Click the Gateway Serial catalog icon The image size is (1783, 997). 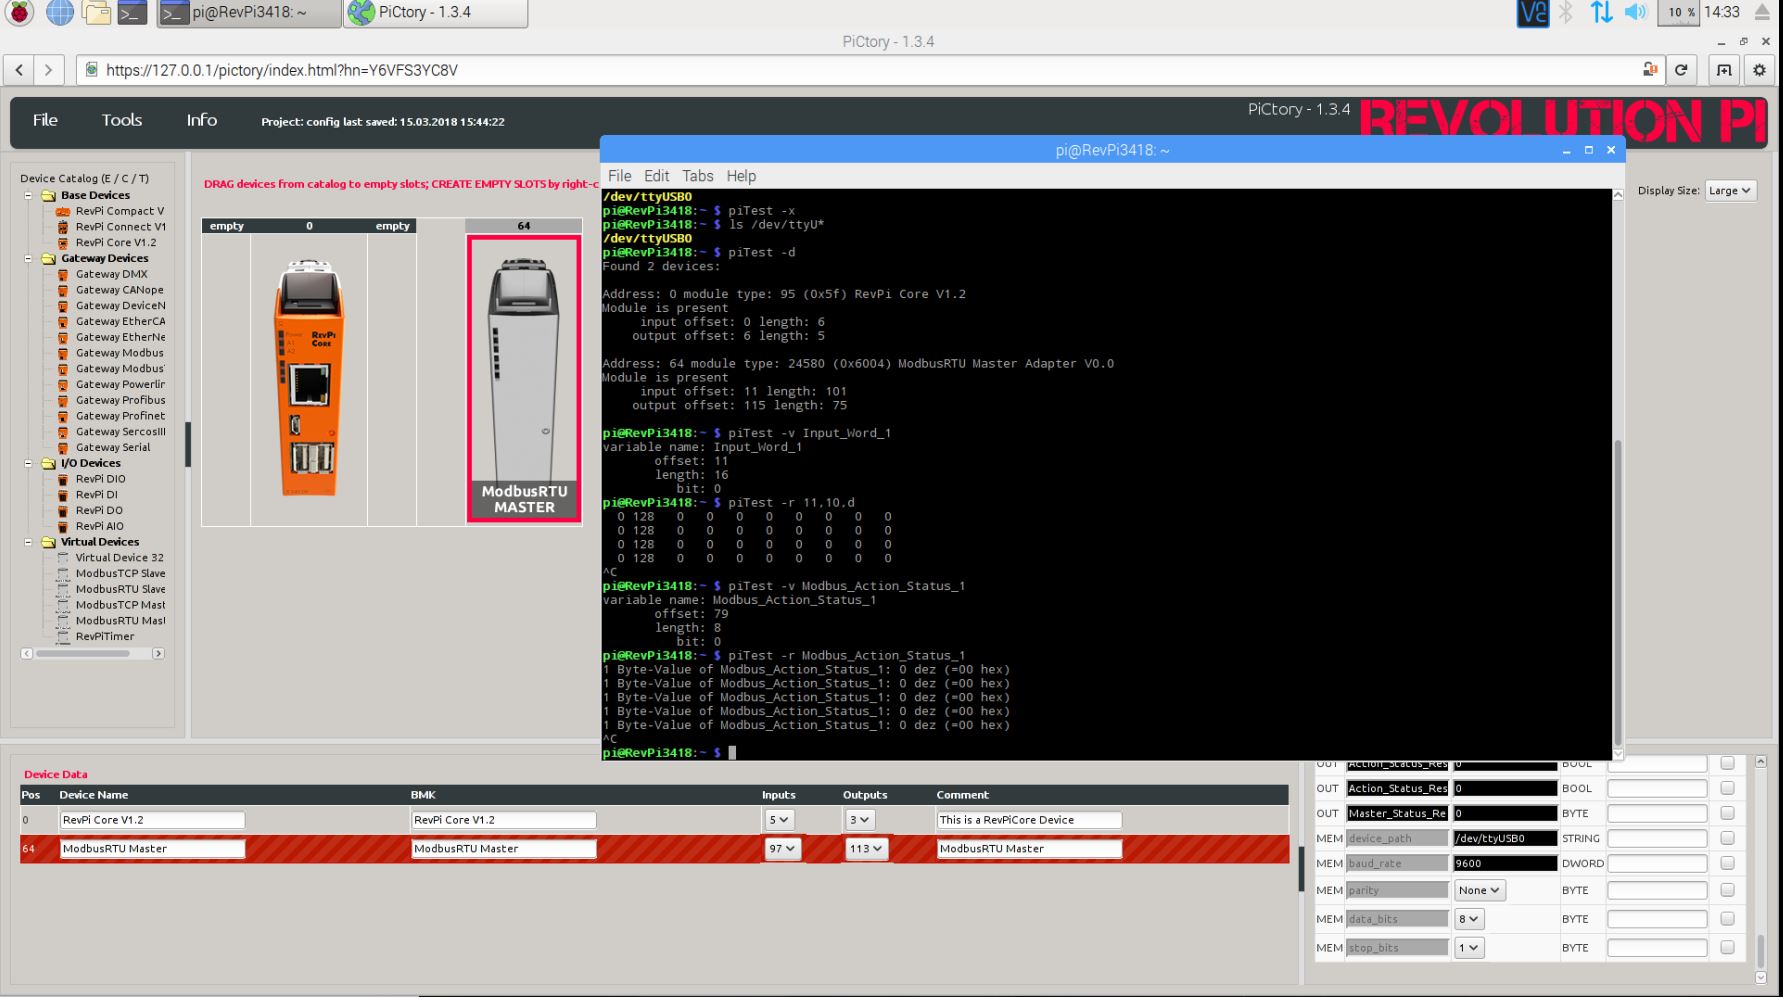pyautogui.click(x=63, y=448)
